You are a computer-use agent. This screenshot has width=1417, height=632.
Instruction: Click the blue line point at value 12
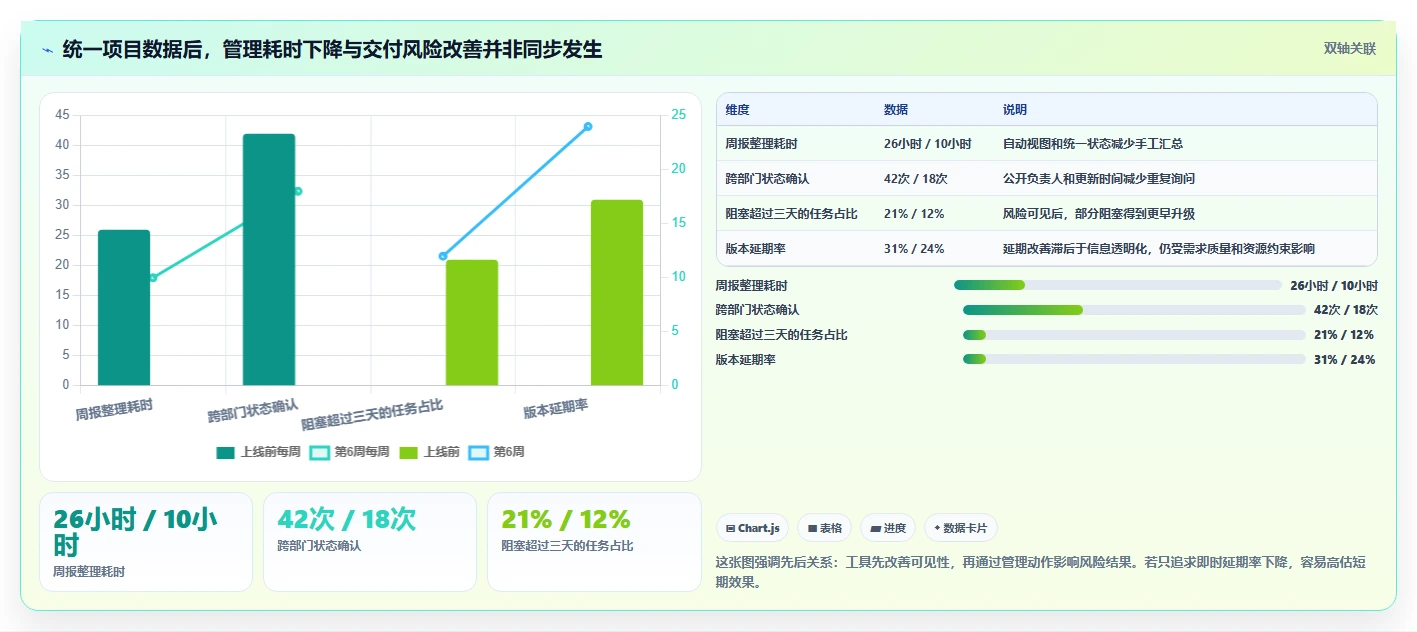(443, 256)
